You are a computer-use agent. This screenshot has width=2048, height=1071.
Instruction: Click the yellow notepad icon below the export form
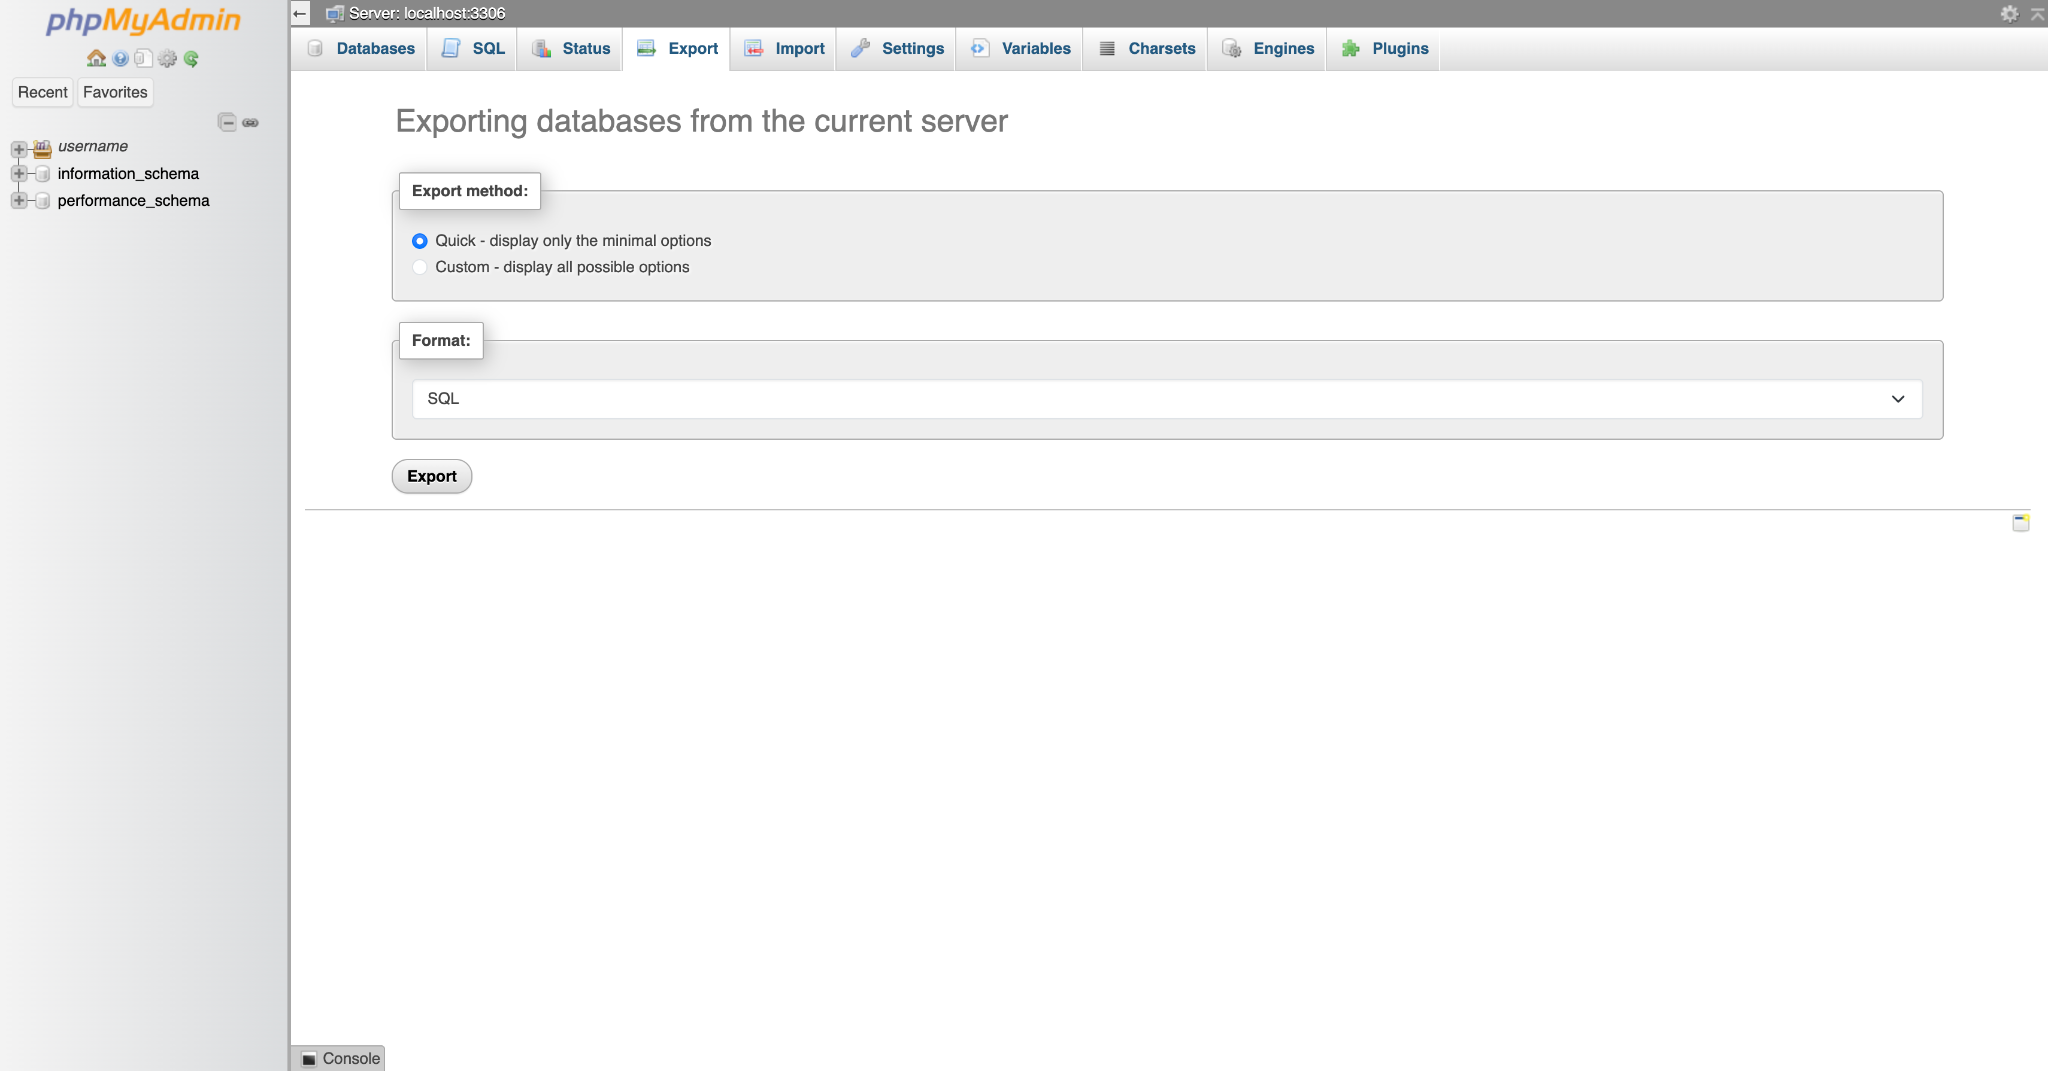point(2020,523)
